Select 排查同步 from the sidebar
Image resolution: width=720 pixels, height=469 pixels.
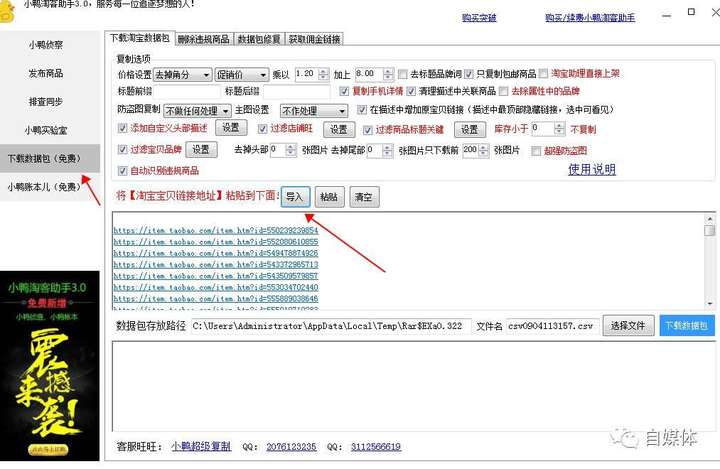pyautogui.click(x=46, y=102)
